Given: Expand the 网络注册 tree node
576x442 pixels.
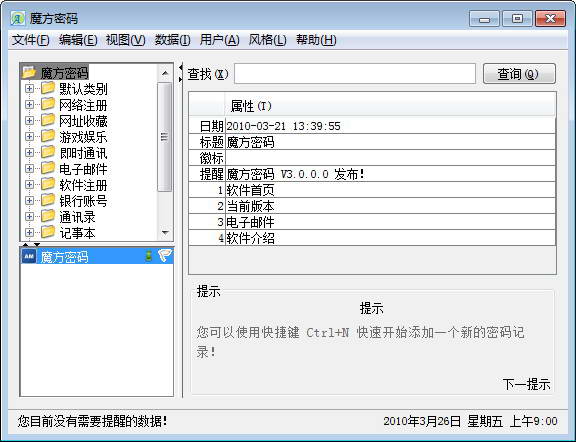Looking at the screenshot, I should [29, 105].
